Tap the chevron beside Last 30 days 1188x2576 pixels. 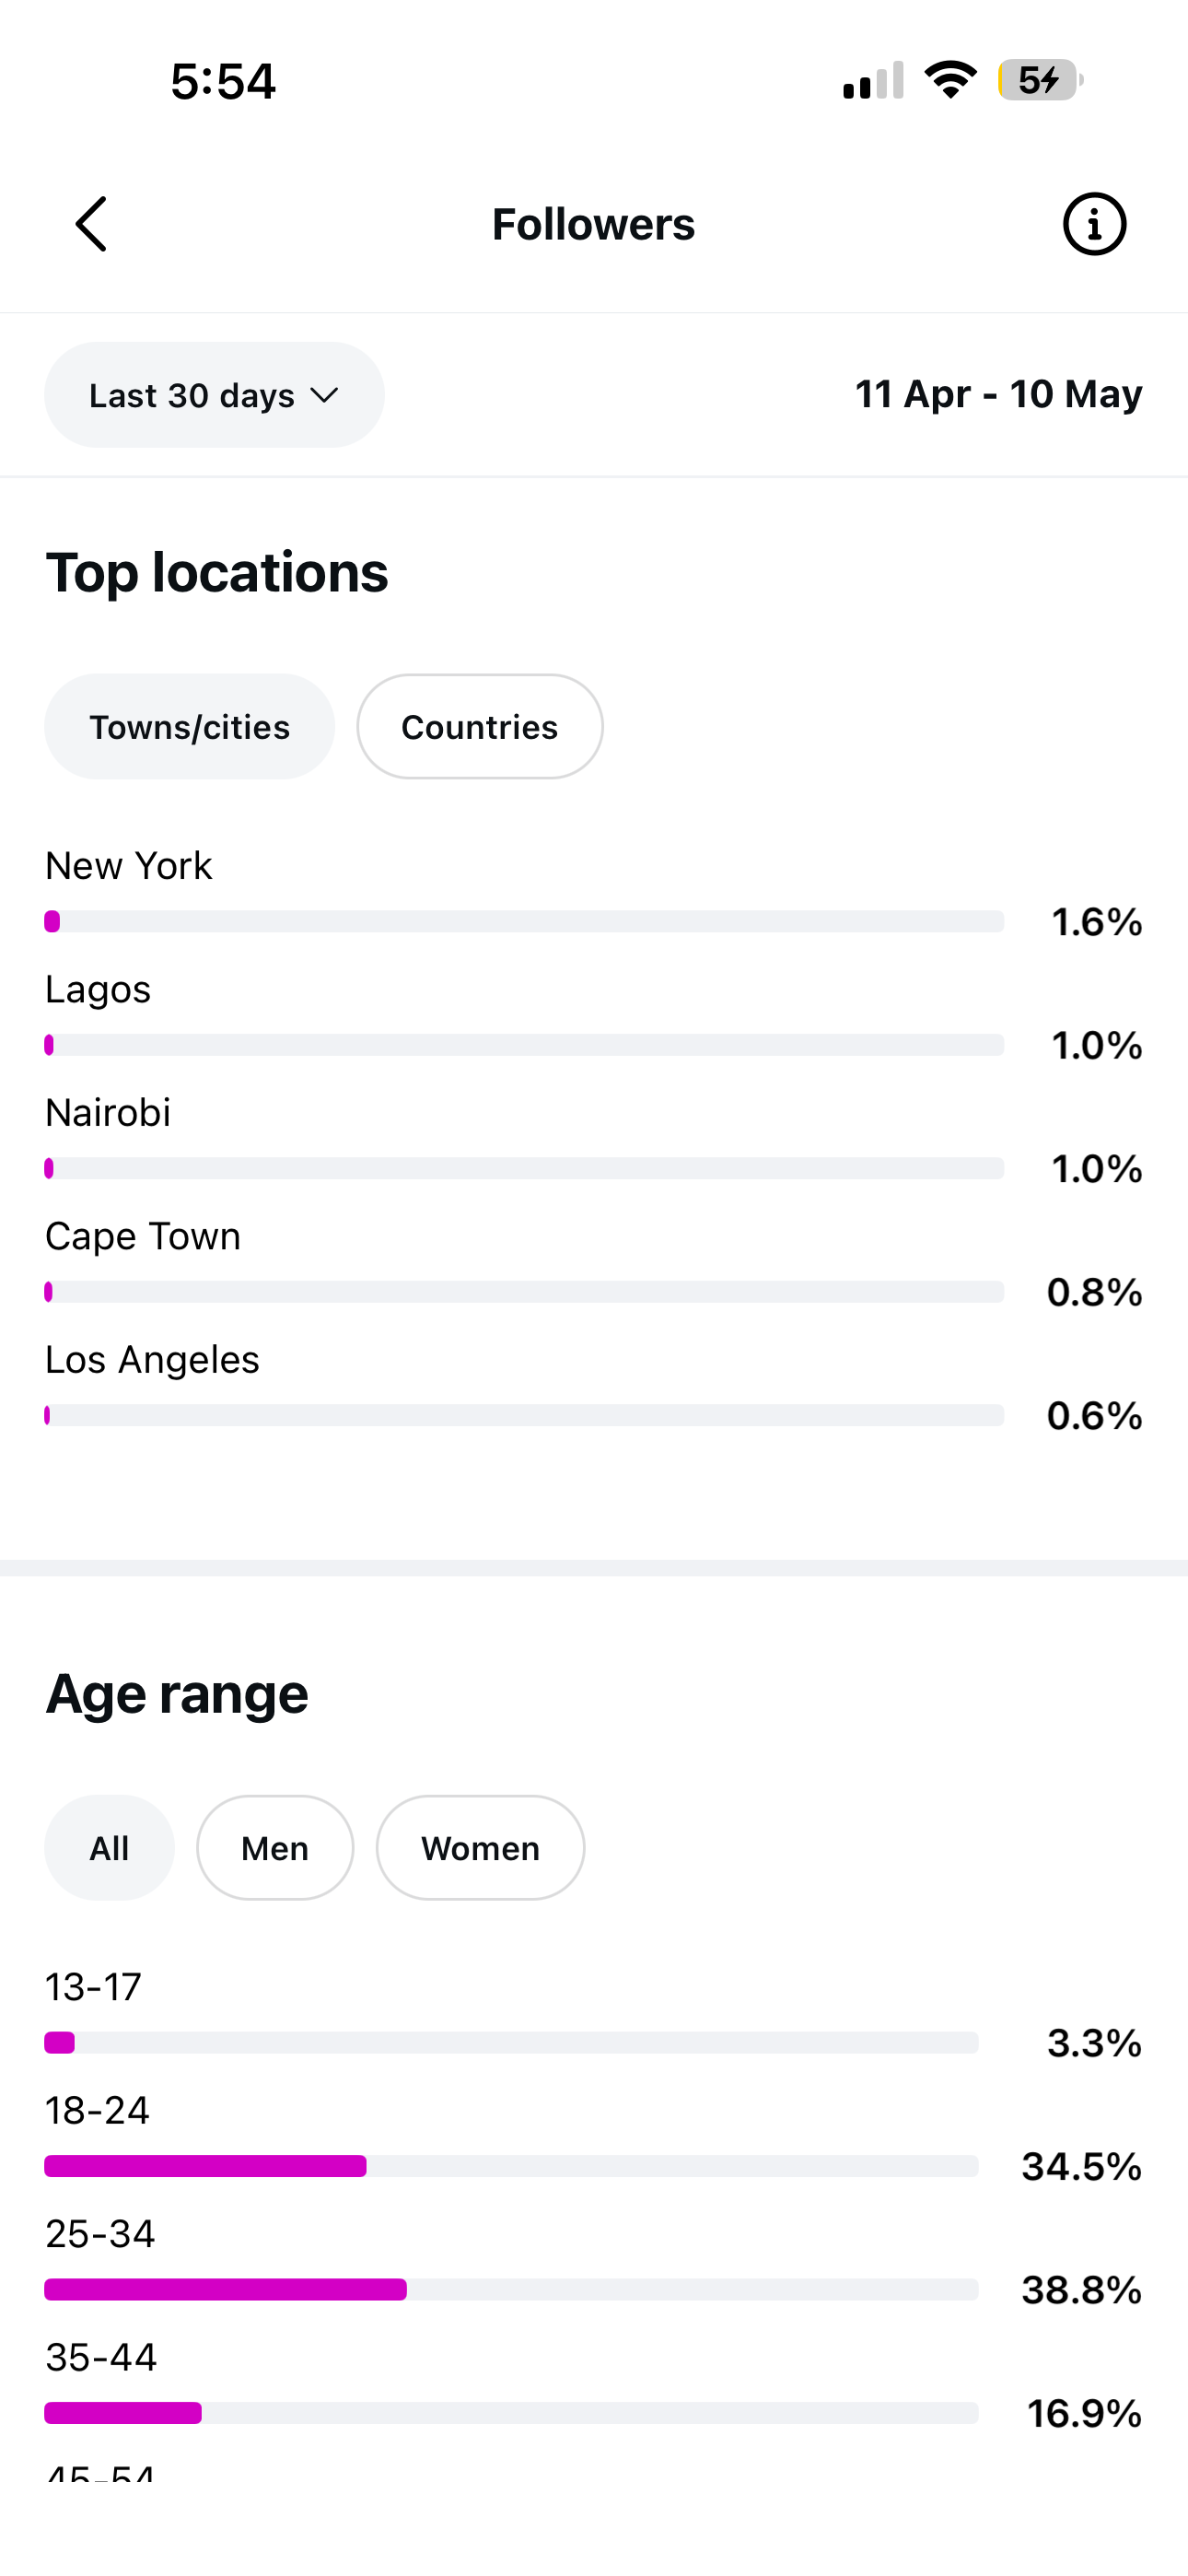324,395
